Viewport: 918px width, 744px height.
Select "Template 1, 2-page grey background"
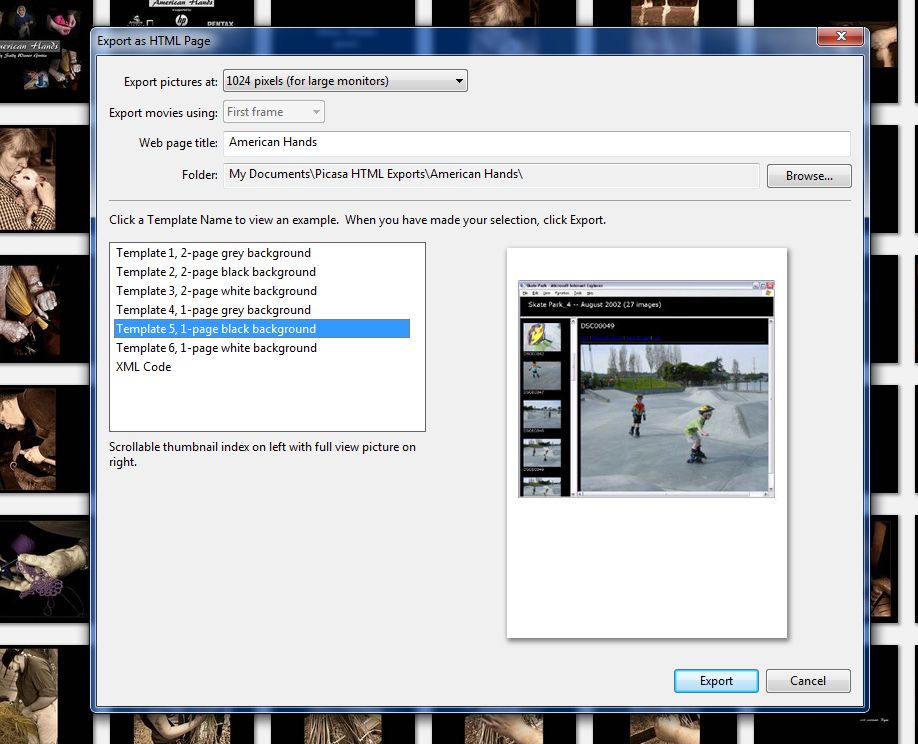(x=213, y=253)
